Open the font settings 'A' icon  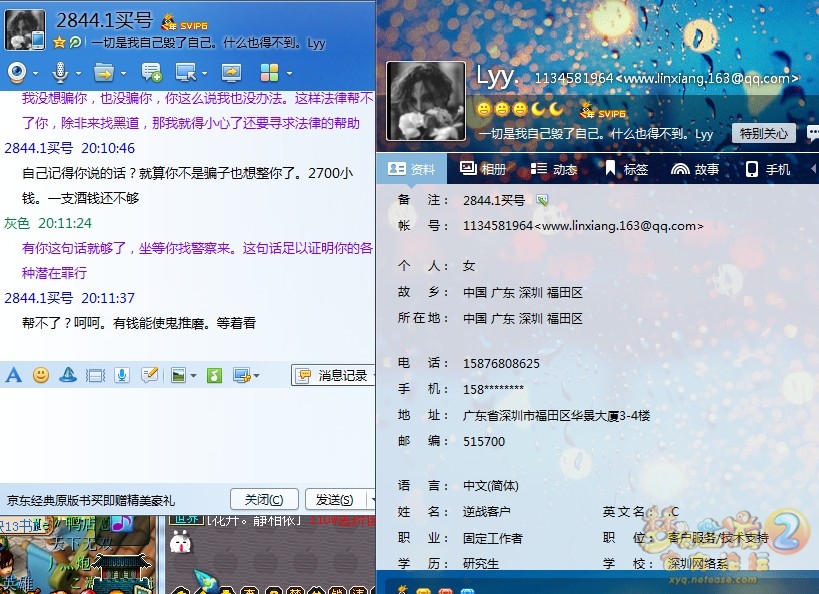coord(14,375)
